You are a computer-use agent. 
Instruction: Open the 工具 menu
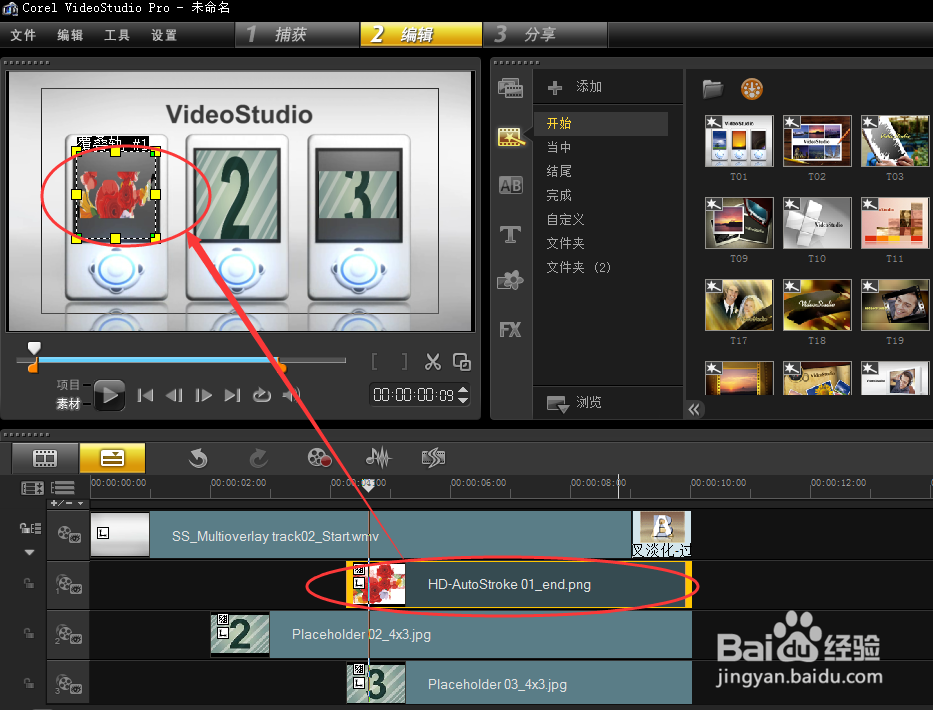(x=117, y=35)
